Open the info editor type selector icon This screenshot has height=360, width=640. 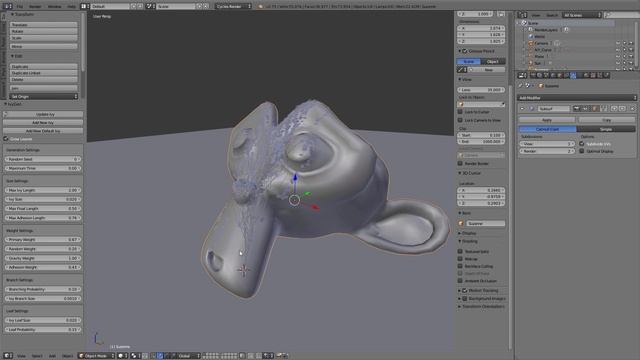[x=7, y=6]
